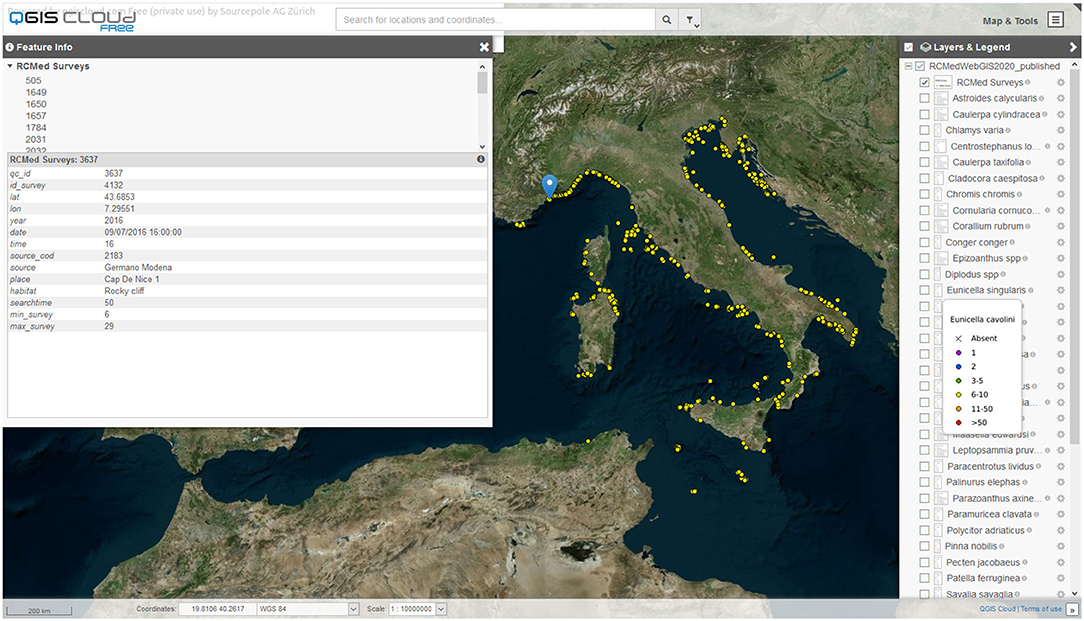Click the legend thumbnail of RCMed Surveys layer
The image size is (1084, 621).
click(x=942, y=82)
